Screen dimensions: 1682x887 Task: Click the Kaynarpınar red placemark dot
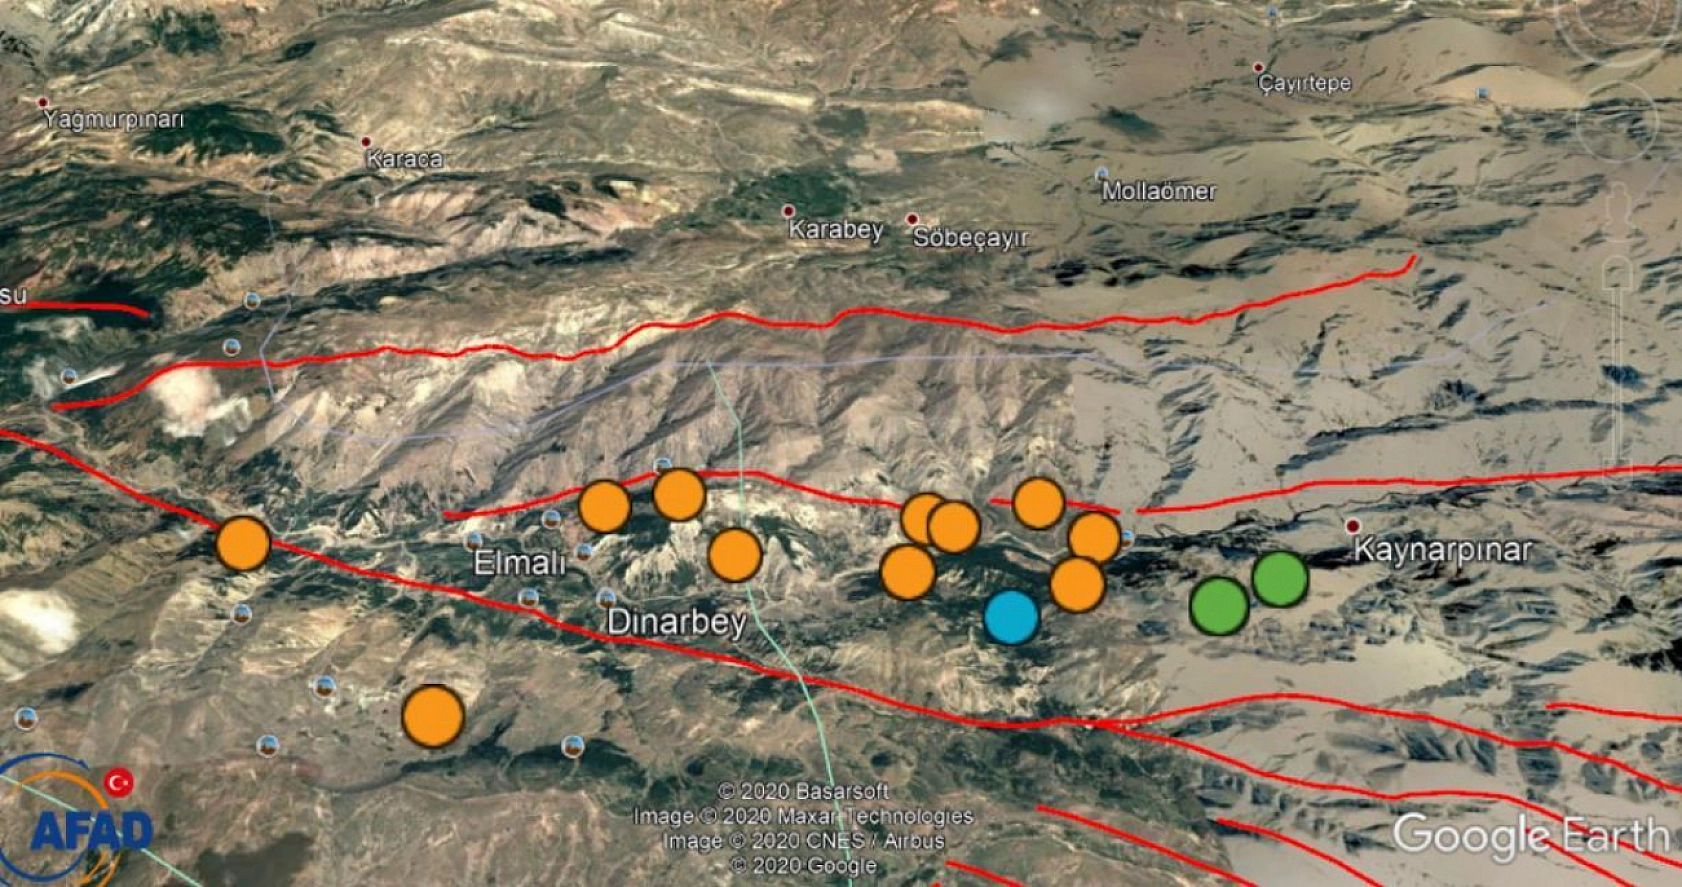[1353, 526]
